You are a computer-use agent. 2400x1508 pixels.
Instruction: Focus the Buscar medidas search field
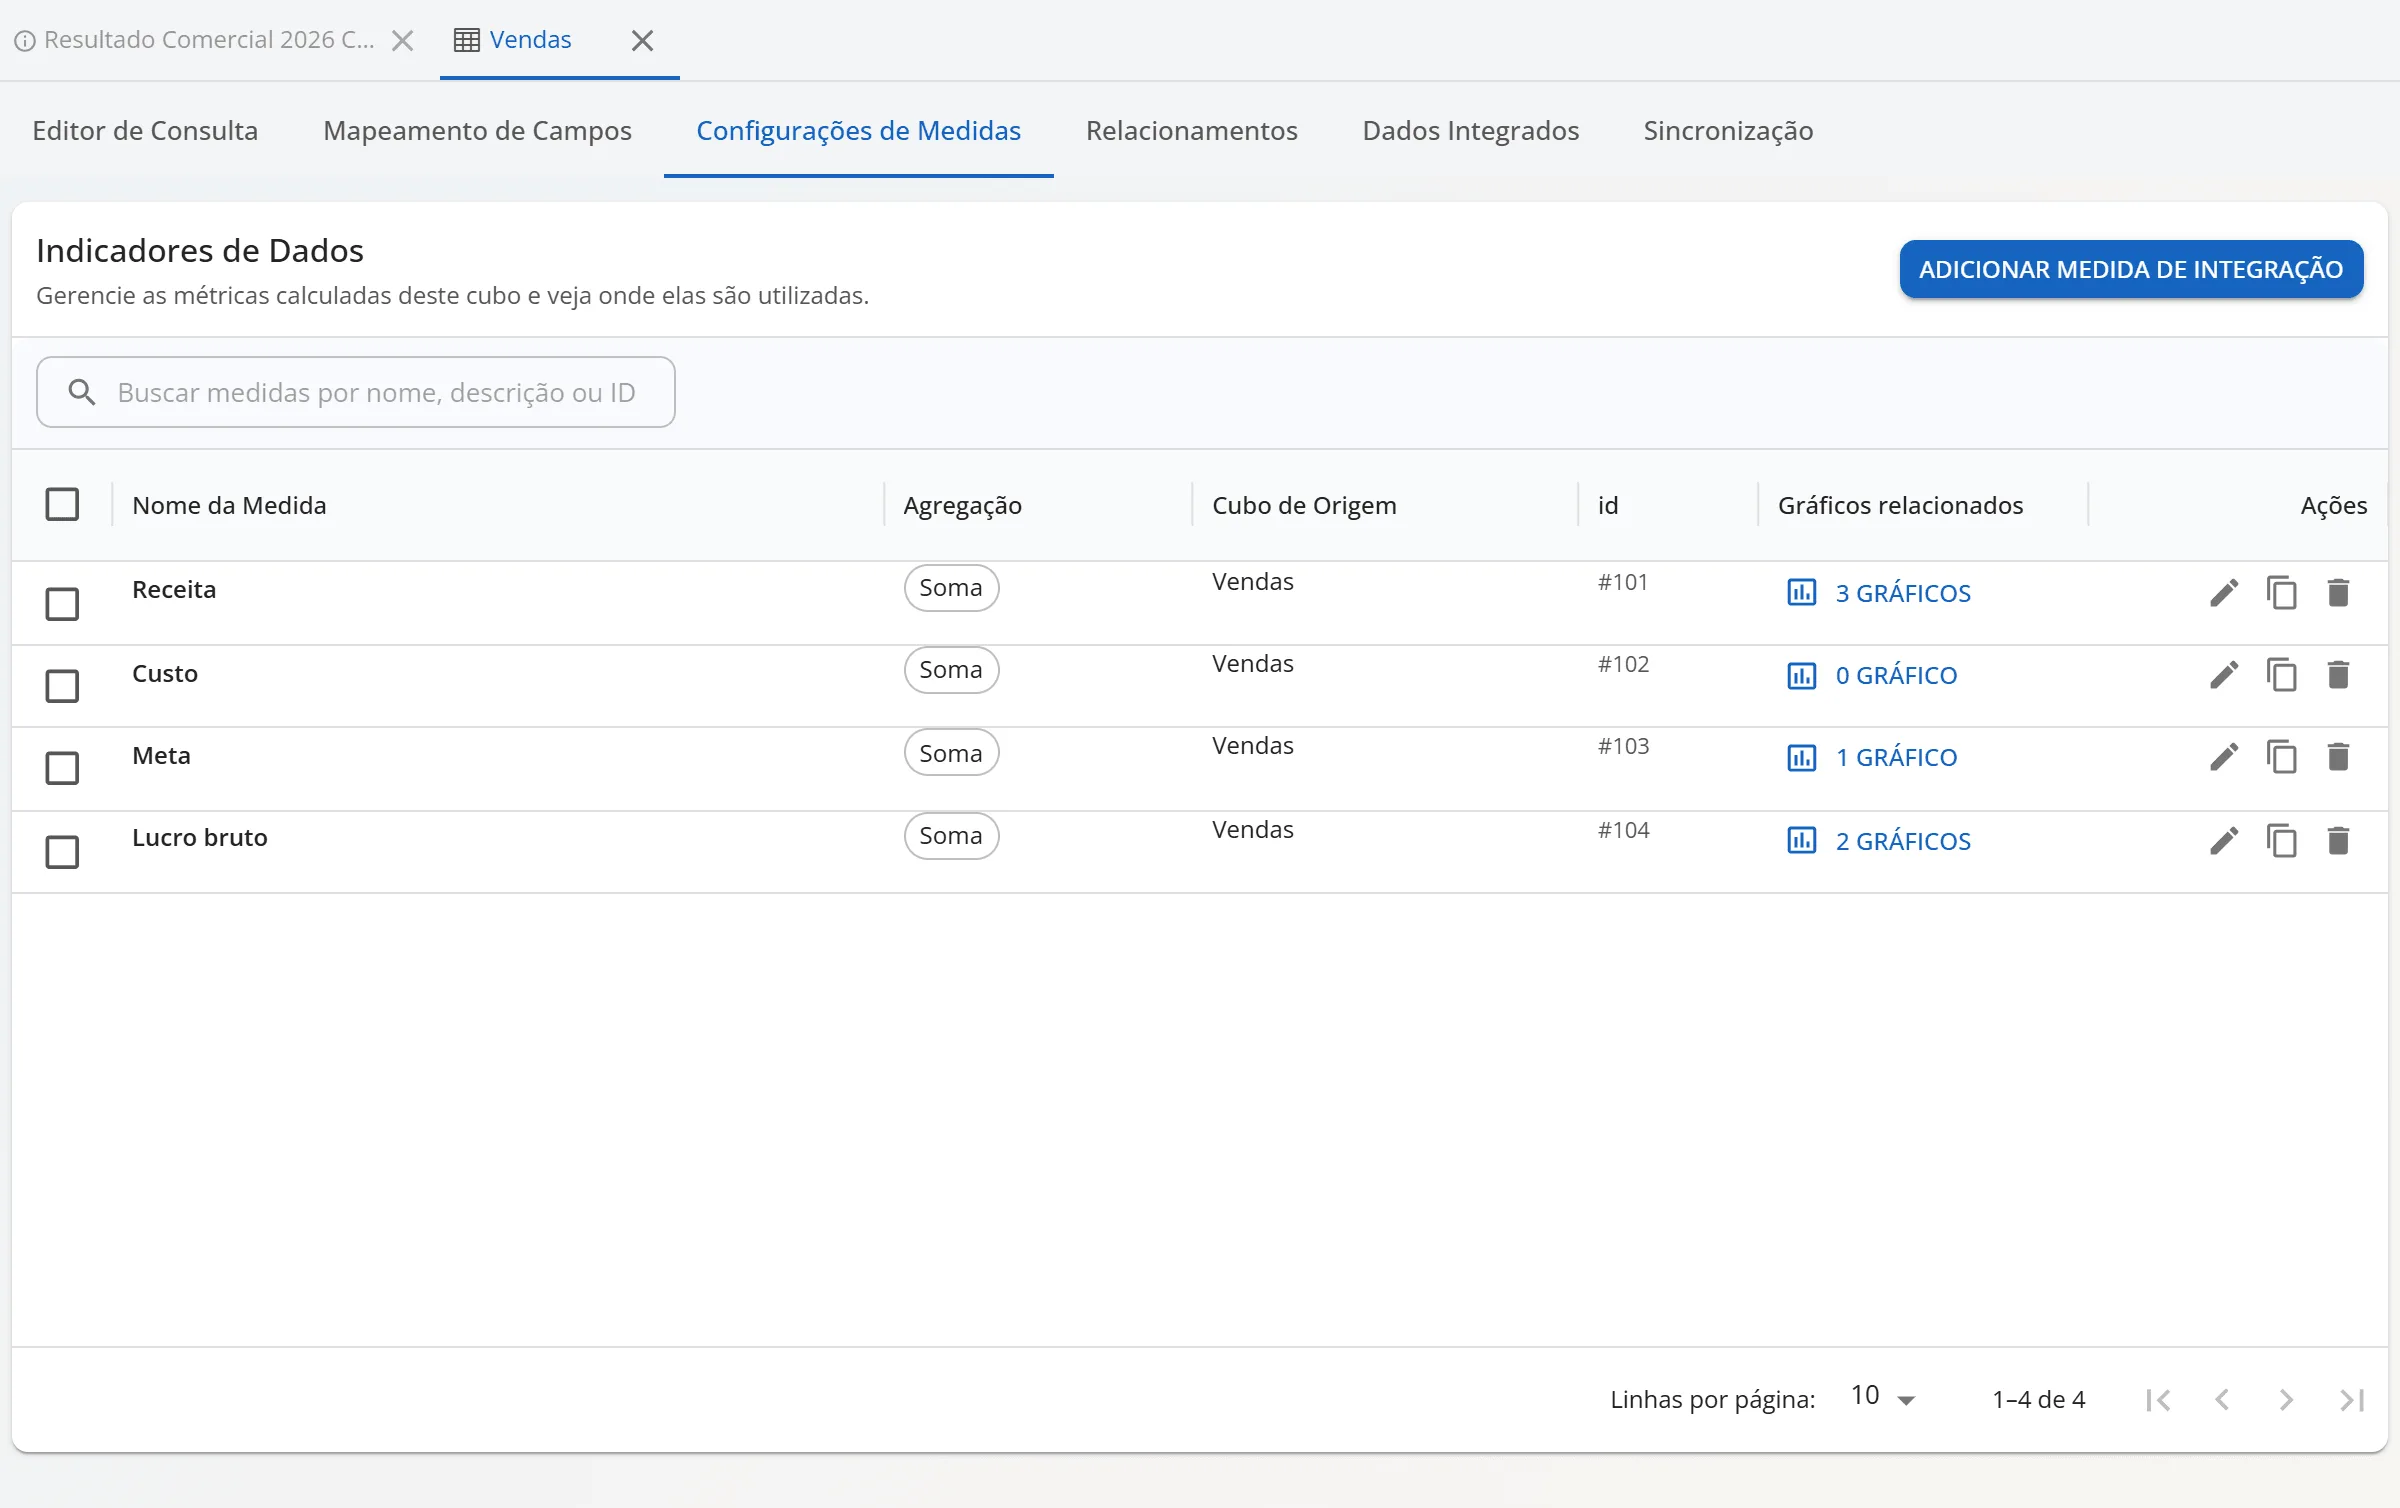pyautogui.click(x=356, y=392)
